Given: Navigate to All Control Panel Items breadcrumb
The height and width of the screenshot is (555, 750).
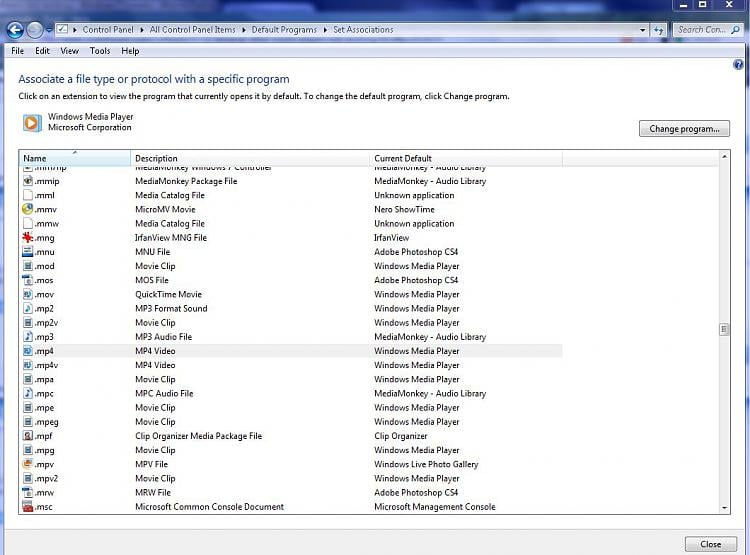Looking at the screenshot, I should [x=192, y=30].
